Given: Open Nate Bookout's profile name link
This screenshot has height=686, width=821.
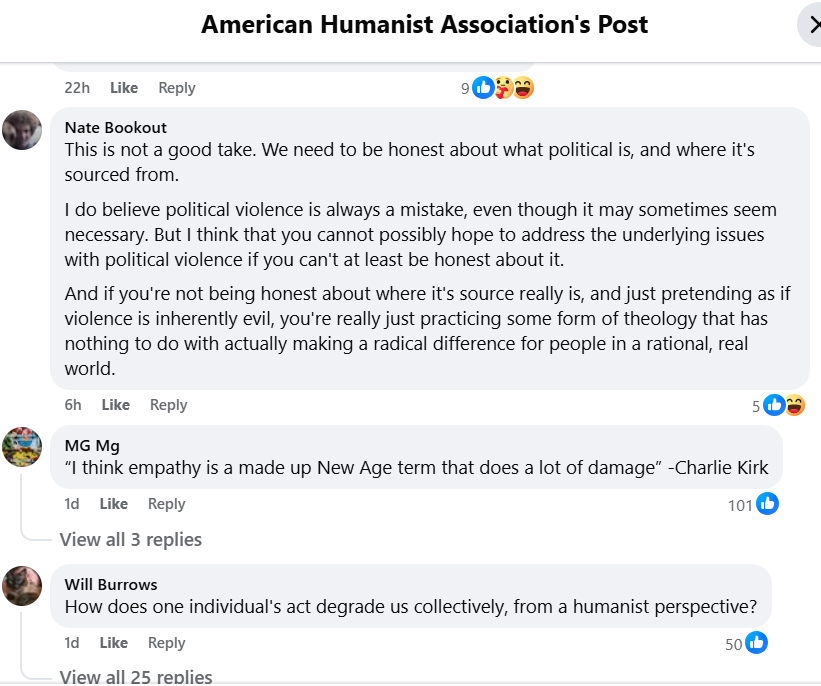Looking at the screenshot, I should 116,128.
